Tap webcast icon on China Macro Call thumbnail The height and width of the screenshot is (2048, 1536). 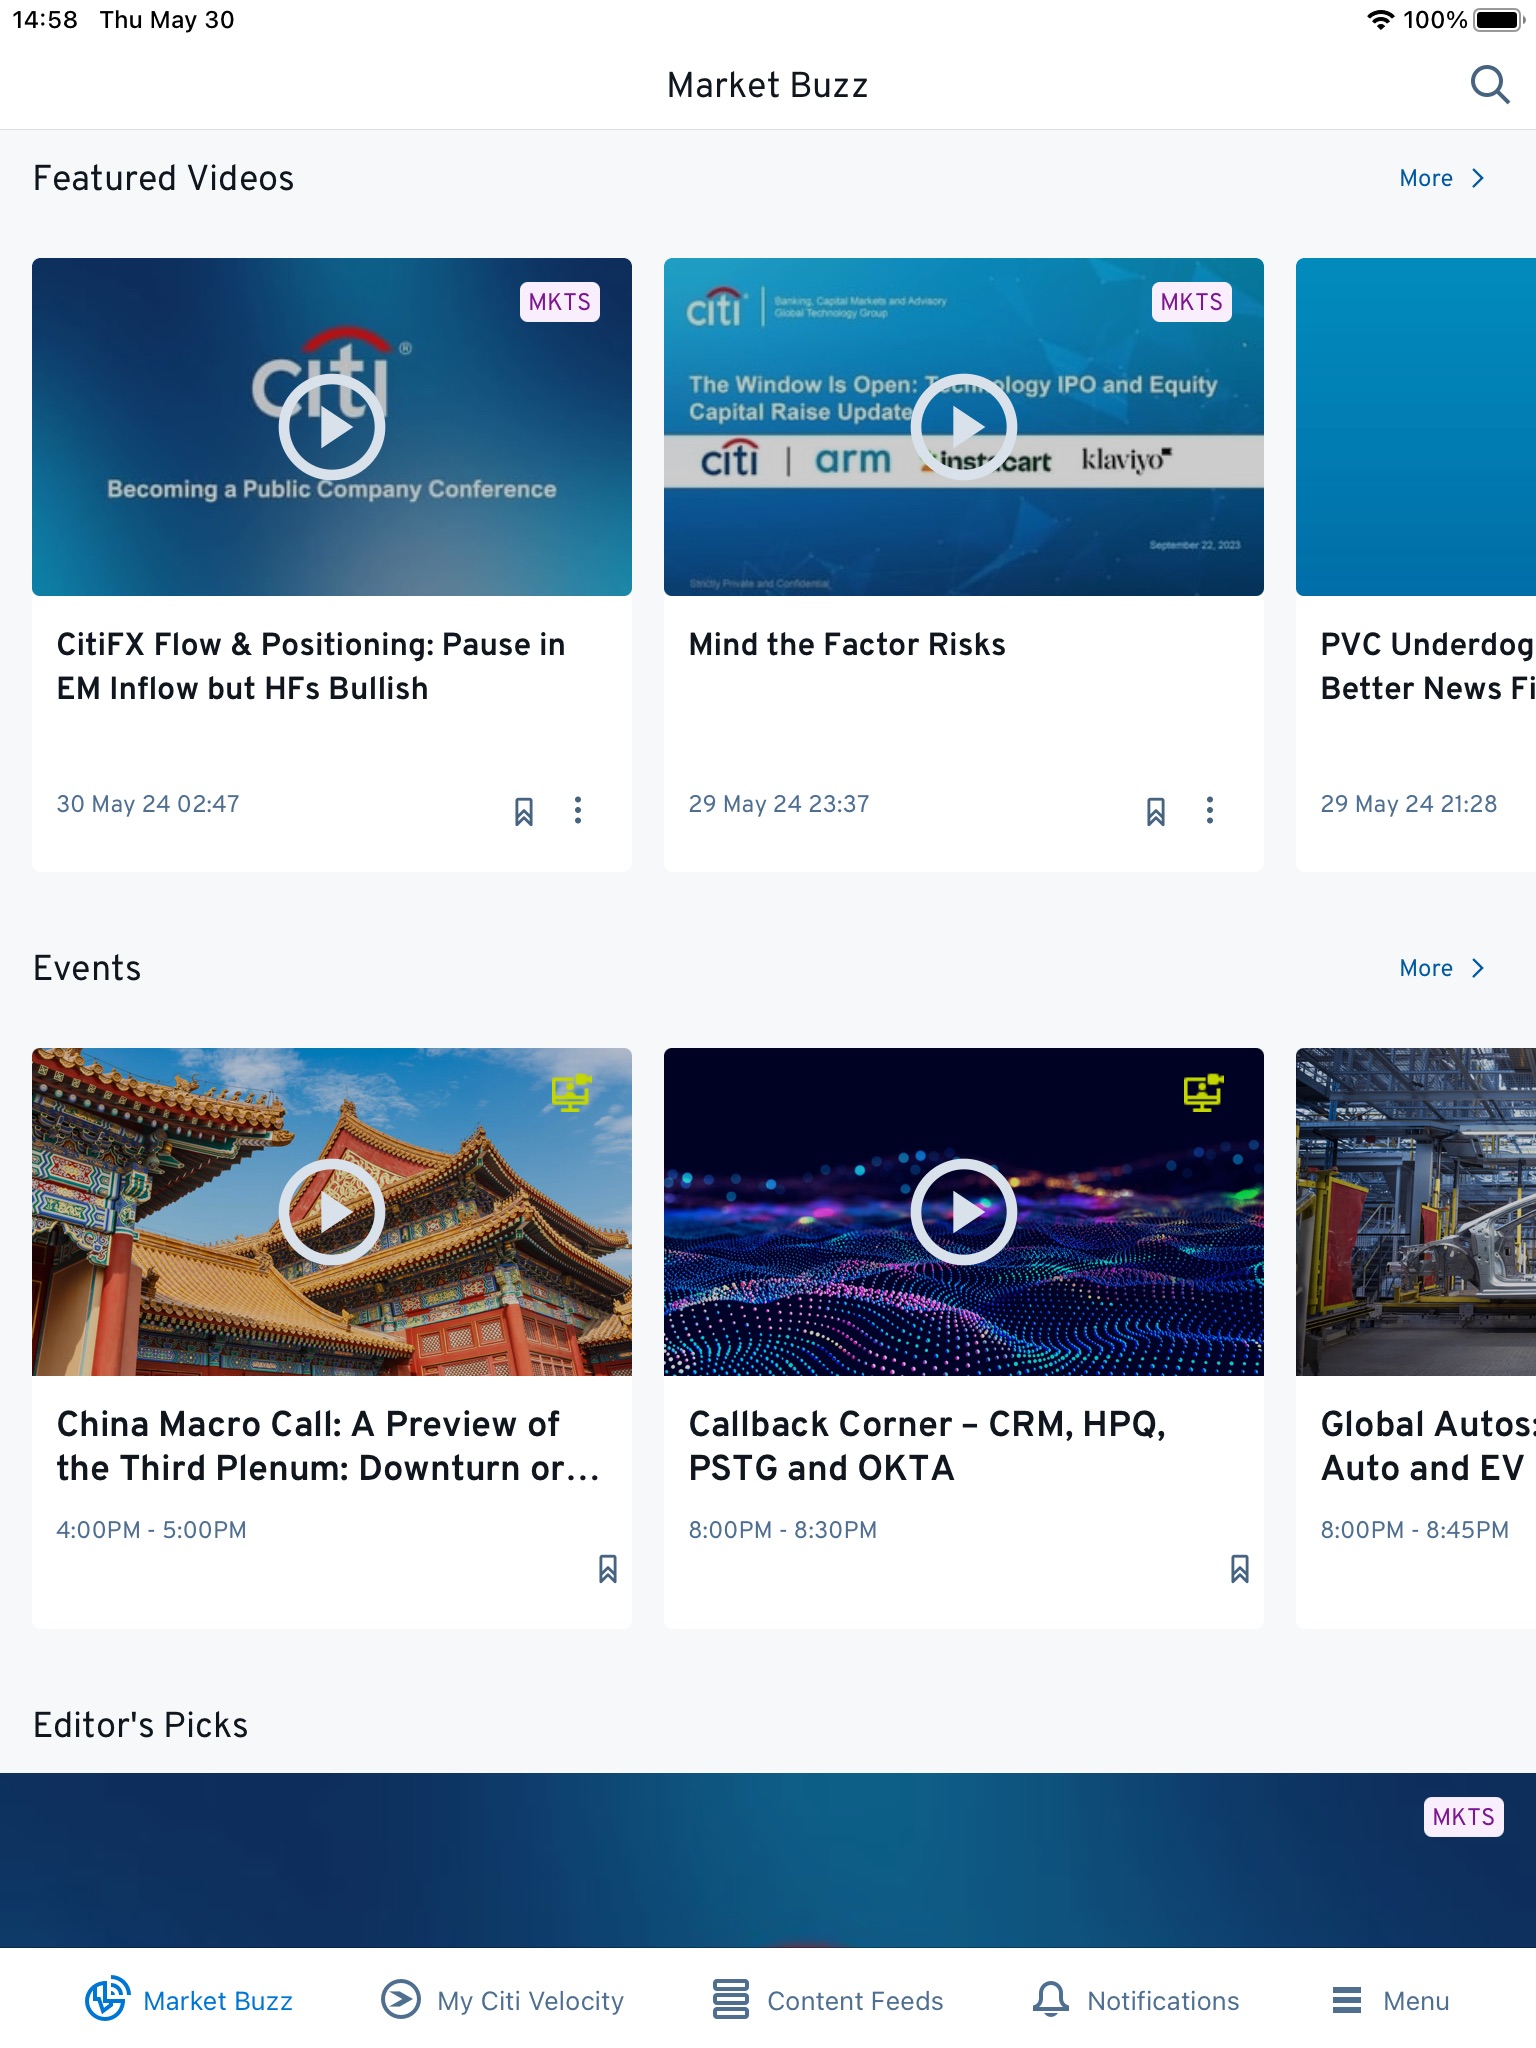[571, 1092]
